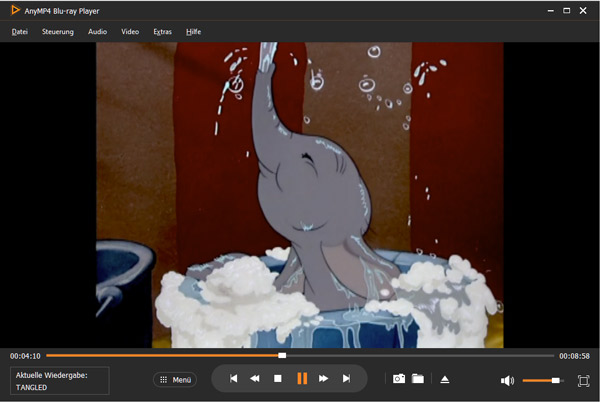This screenshot has width=600, height=402.
Task: Adjust the volume slider handle
Action: click(556, 380)
